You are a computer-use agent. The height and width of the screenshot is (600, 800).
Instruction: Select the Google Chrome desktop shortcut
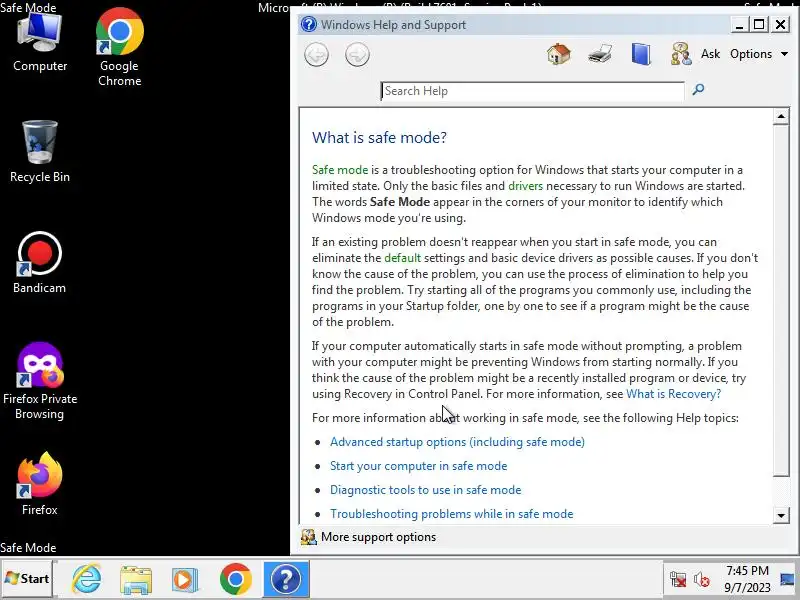click(119, 47)
